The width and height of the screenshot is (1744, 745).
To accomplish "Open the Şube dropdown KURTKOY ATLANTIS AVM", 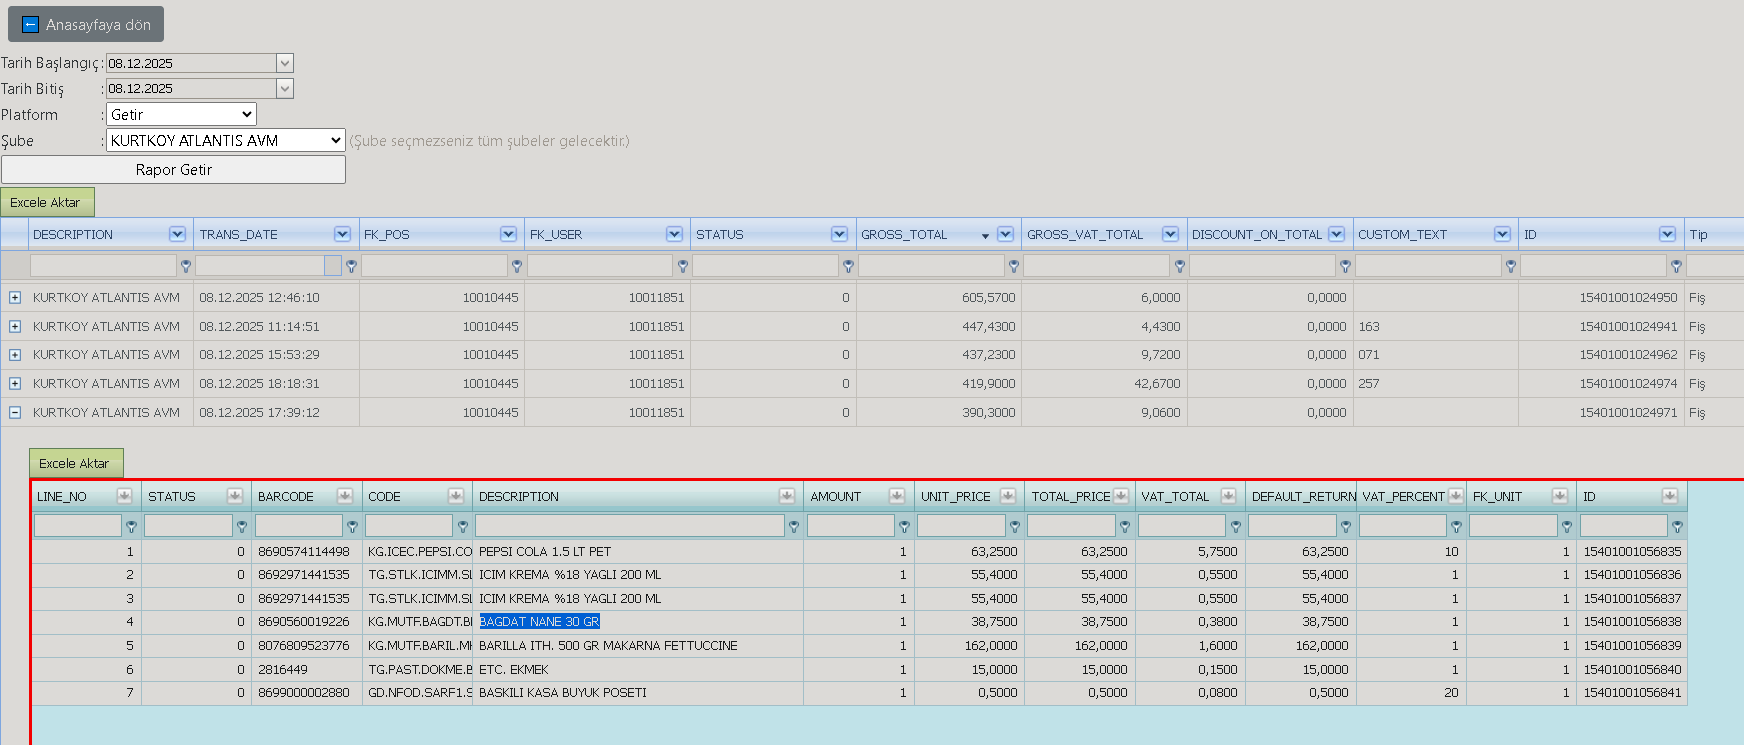I will tap(226, 140).
